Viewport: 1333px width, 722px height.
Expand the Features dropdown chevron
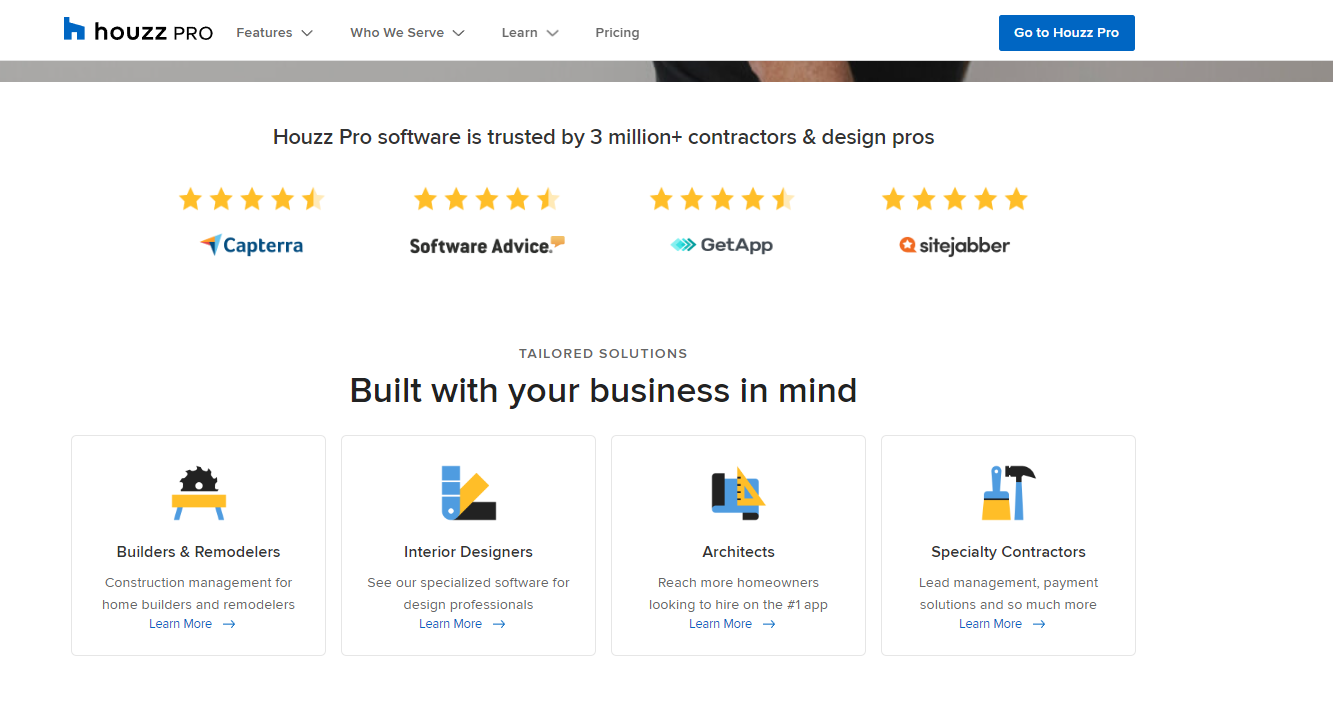tap(307, 33)
